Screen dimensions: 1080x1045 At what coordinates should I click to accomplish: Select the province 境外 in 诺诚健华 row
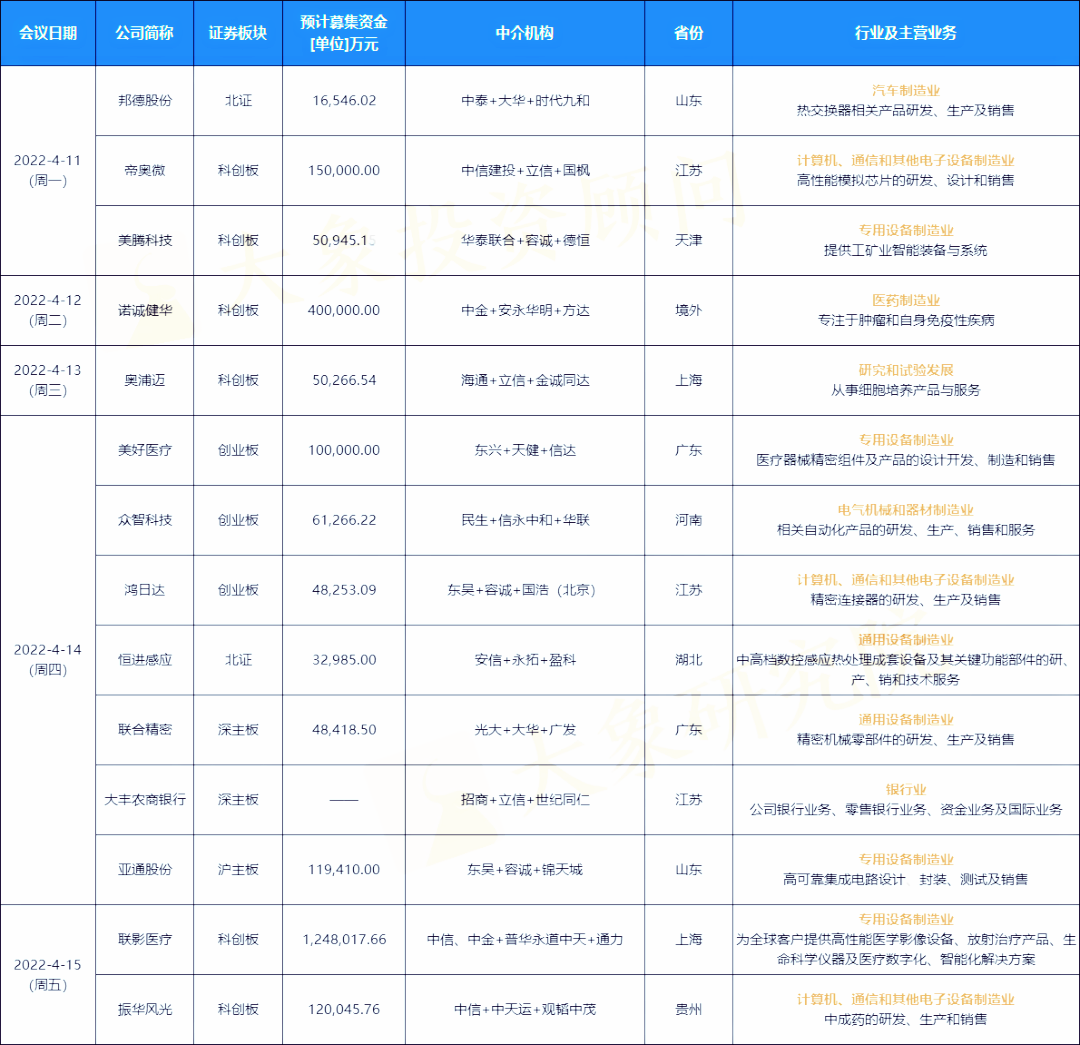tap(689, 310)
